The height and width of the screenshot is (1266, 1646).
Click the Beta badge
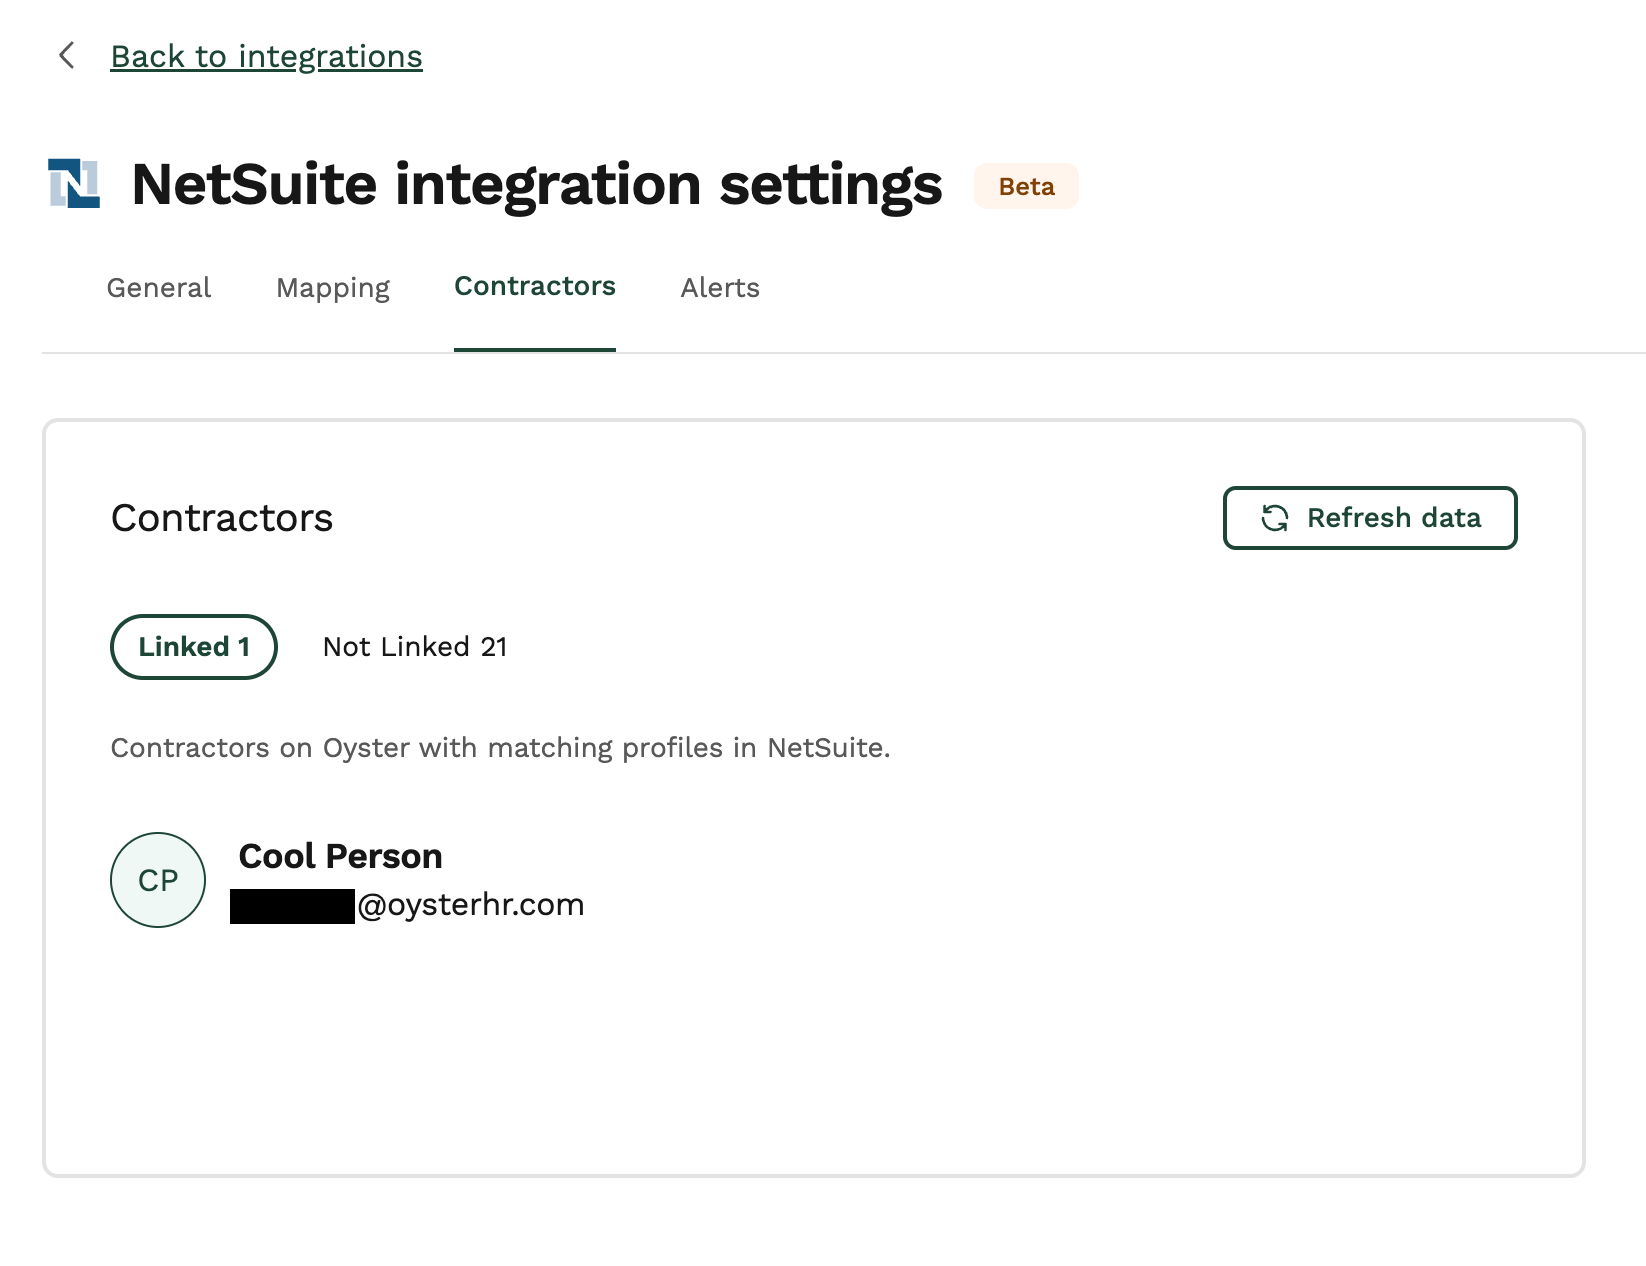[1026, 187]
